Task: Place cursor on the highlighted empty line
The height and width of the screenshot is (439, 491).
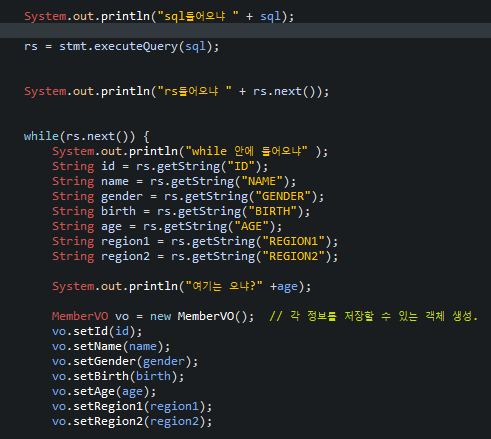Action: tap(245, 31)
